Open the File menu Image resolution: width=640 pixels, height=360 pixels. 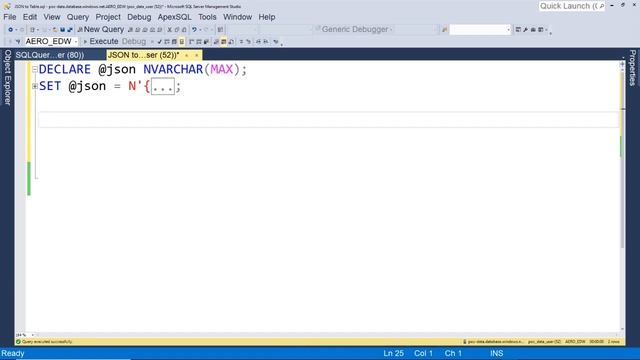coord(10,17)
